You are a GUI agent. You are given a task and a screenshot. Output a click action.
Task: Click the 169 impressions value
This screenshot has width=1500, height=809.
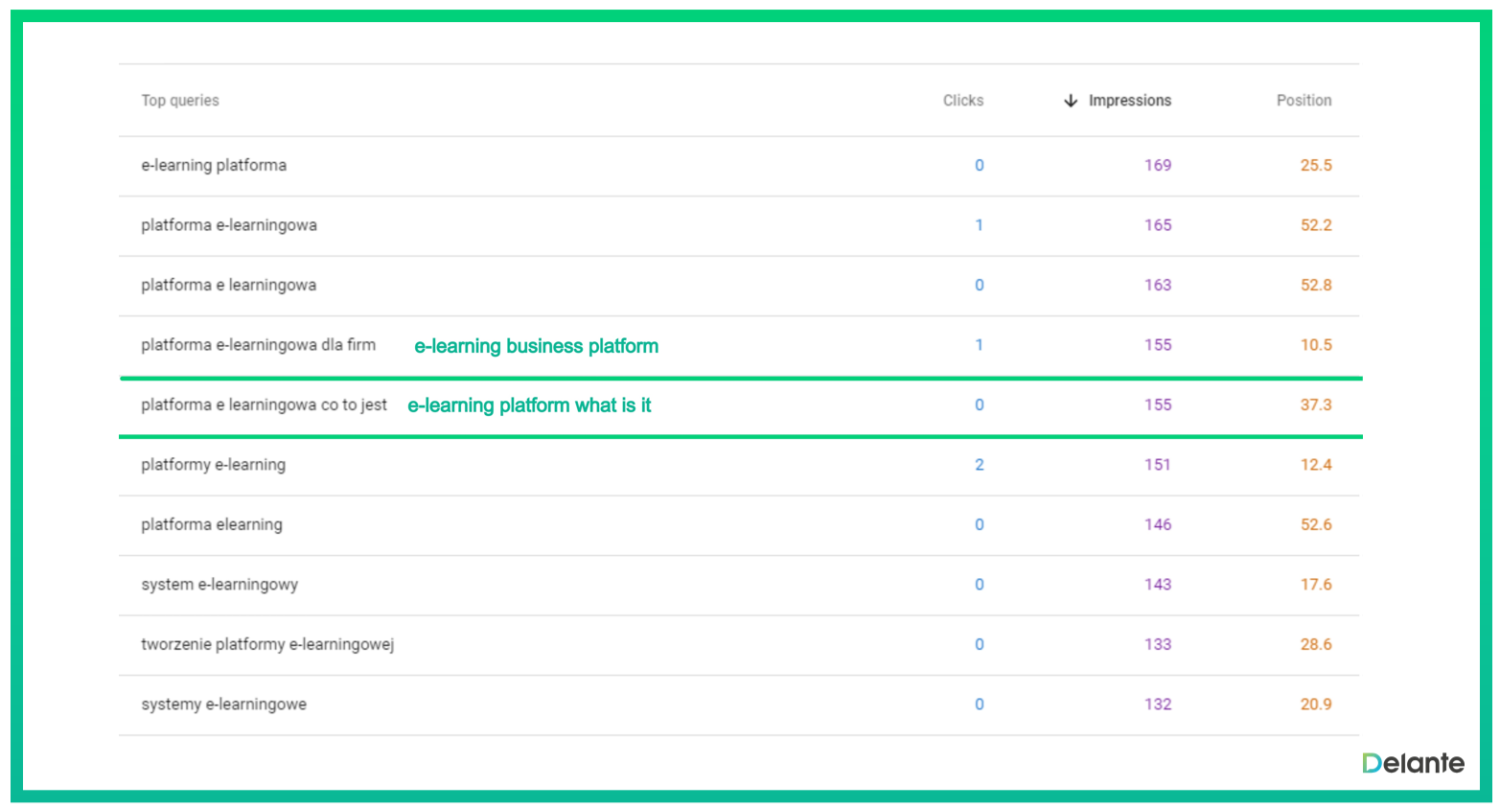click(1157, 165)
